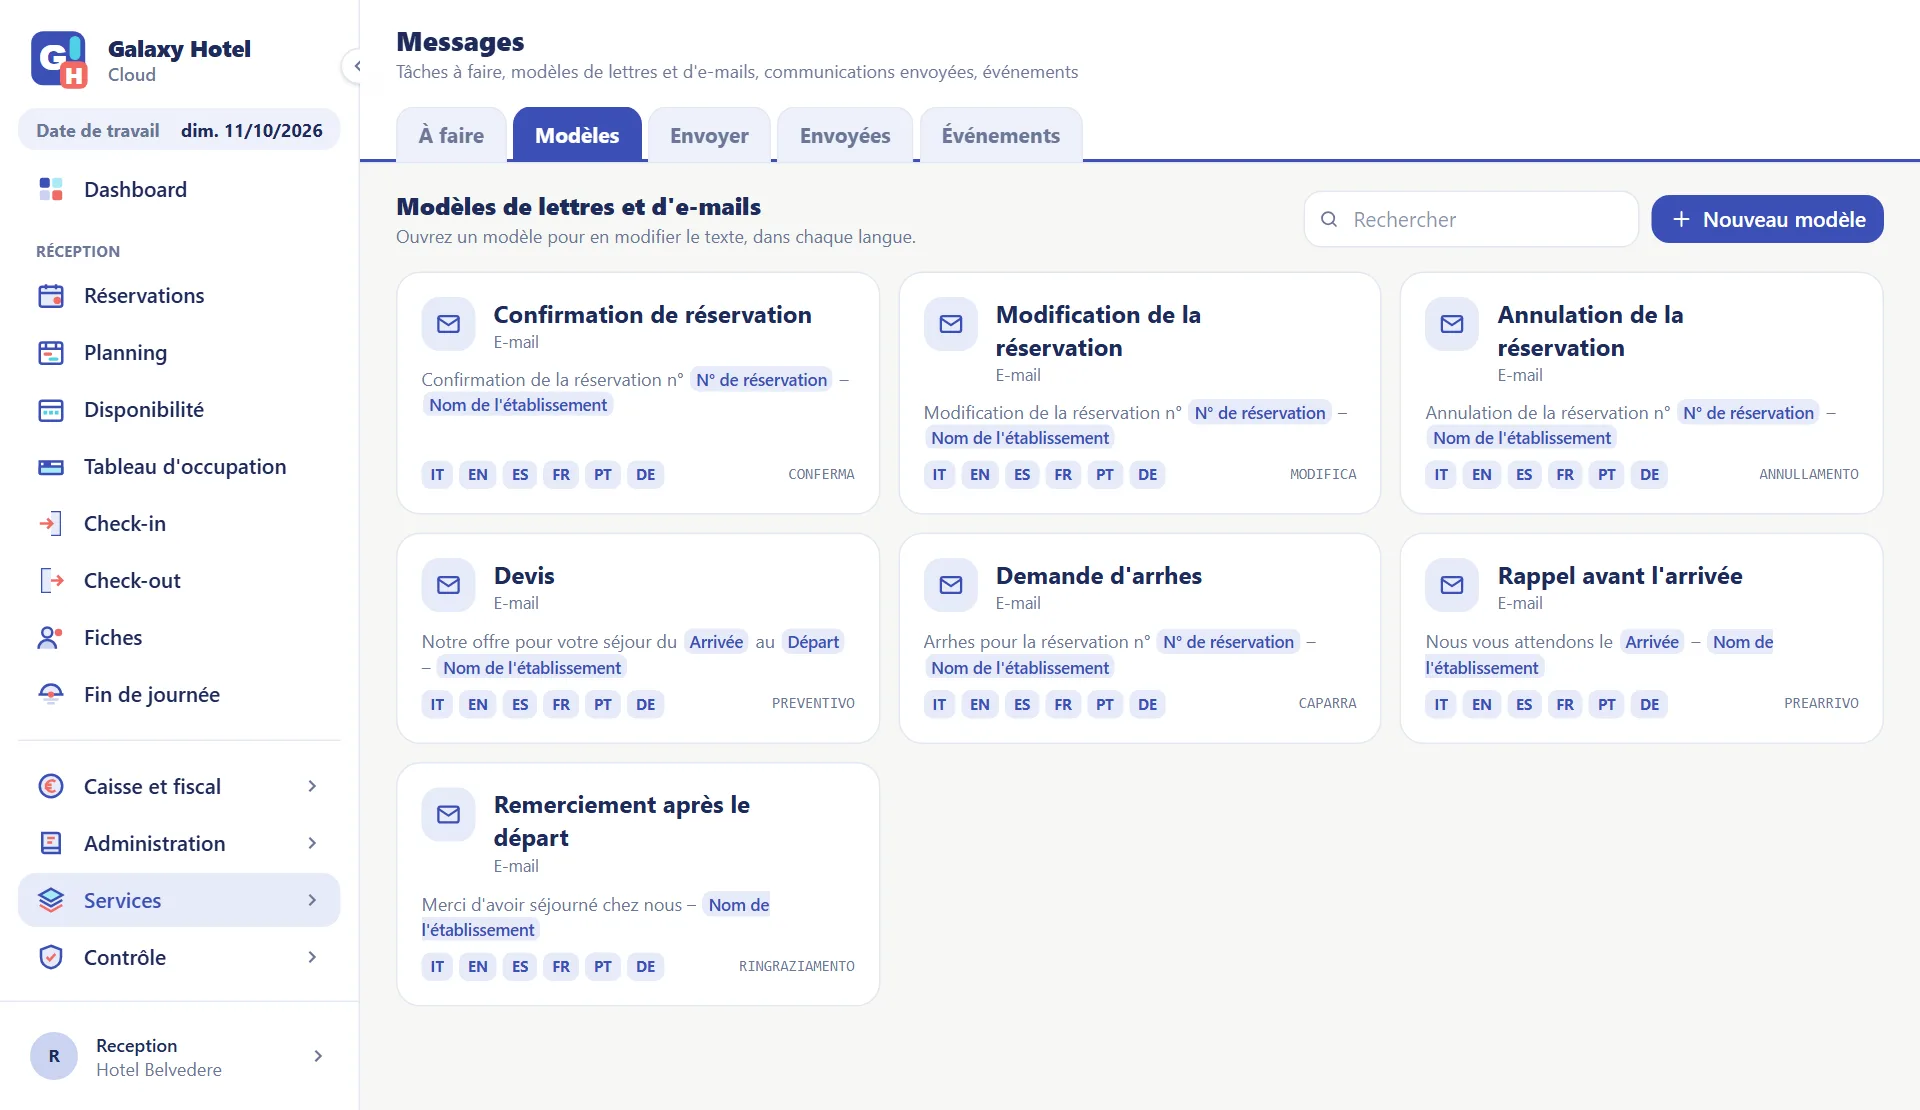Click envelope icon on Confirmation de réservation
This screenshot has width=1920, height=1110.
[449, 324]
